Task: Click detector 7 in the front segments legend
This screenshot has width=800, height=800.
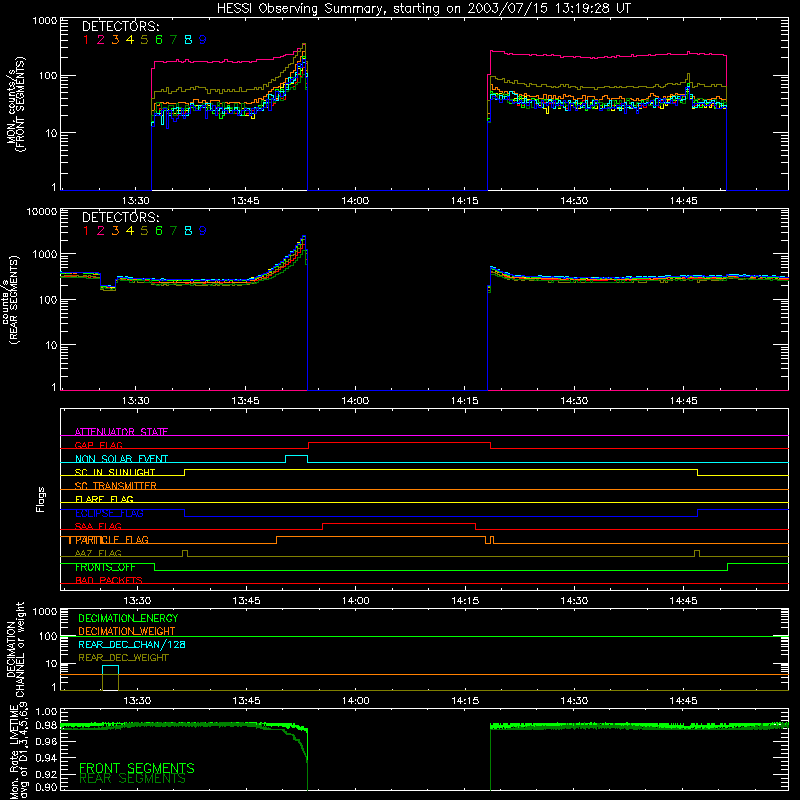Action: [173, 40]
